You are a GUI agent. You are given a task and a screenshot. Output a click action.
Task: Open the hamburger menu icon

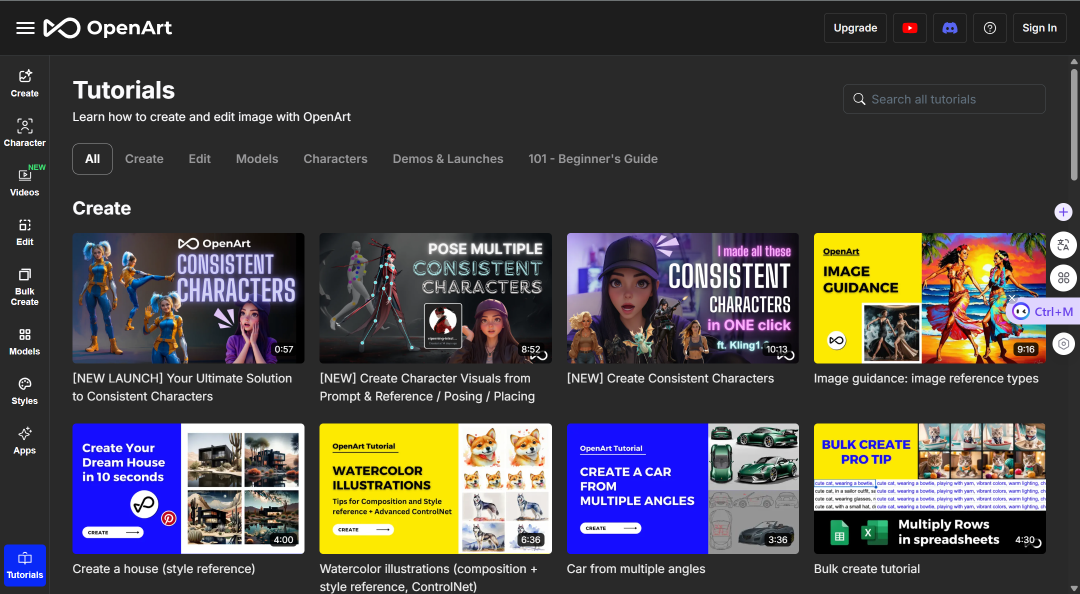(x=25, y=28)
